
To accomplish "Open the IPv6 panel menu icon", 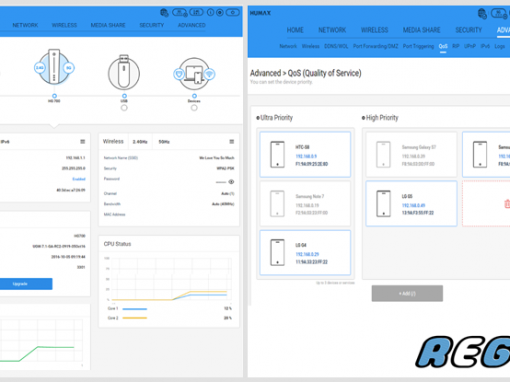I will (83, 142).
